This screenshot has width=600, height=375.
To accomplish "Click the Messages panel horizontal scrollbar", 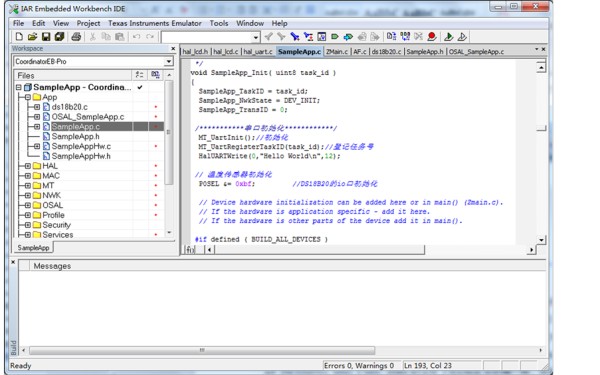I will pos(202,350).
